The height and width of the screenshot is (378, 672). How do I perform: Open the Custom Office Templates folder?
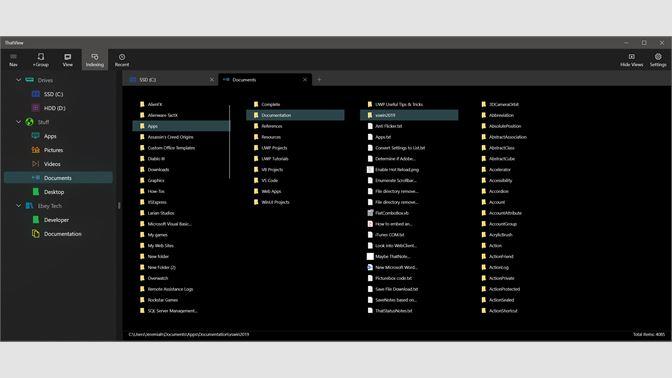[181, 148]
